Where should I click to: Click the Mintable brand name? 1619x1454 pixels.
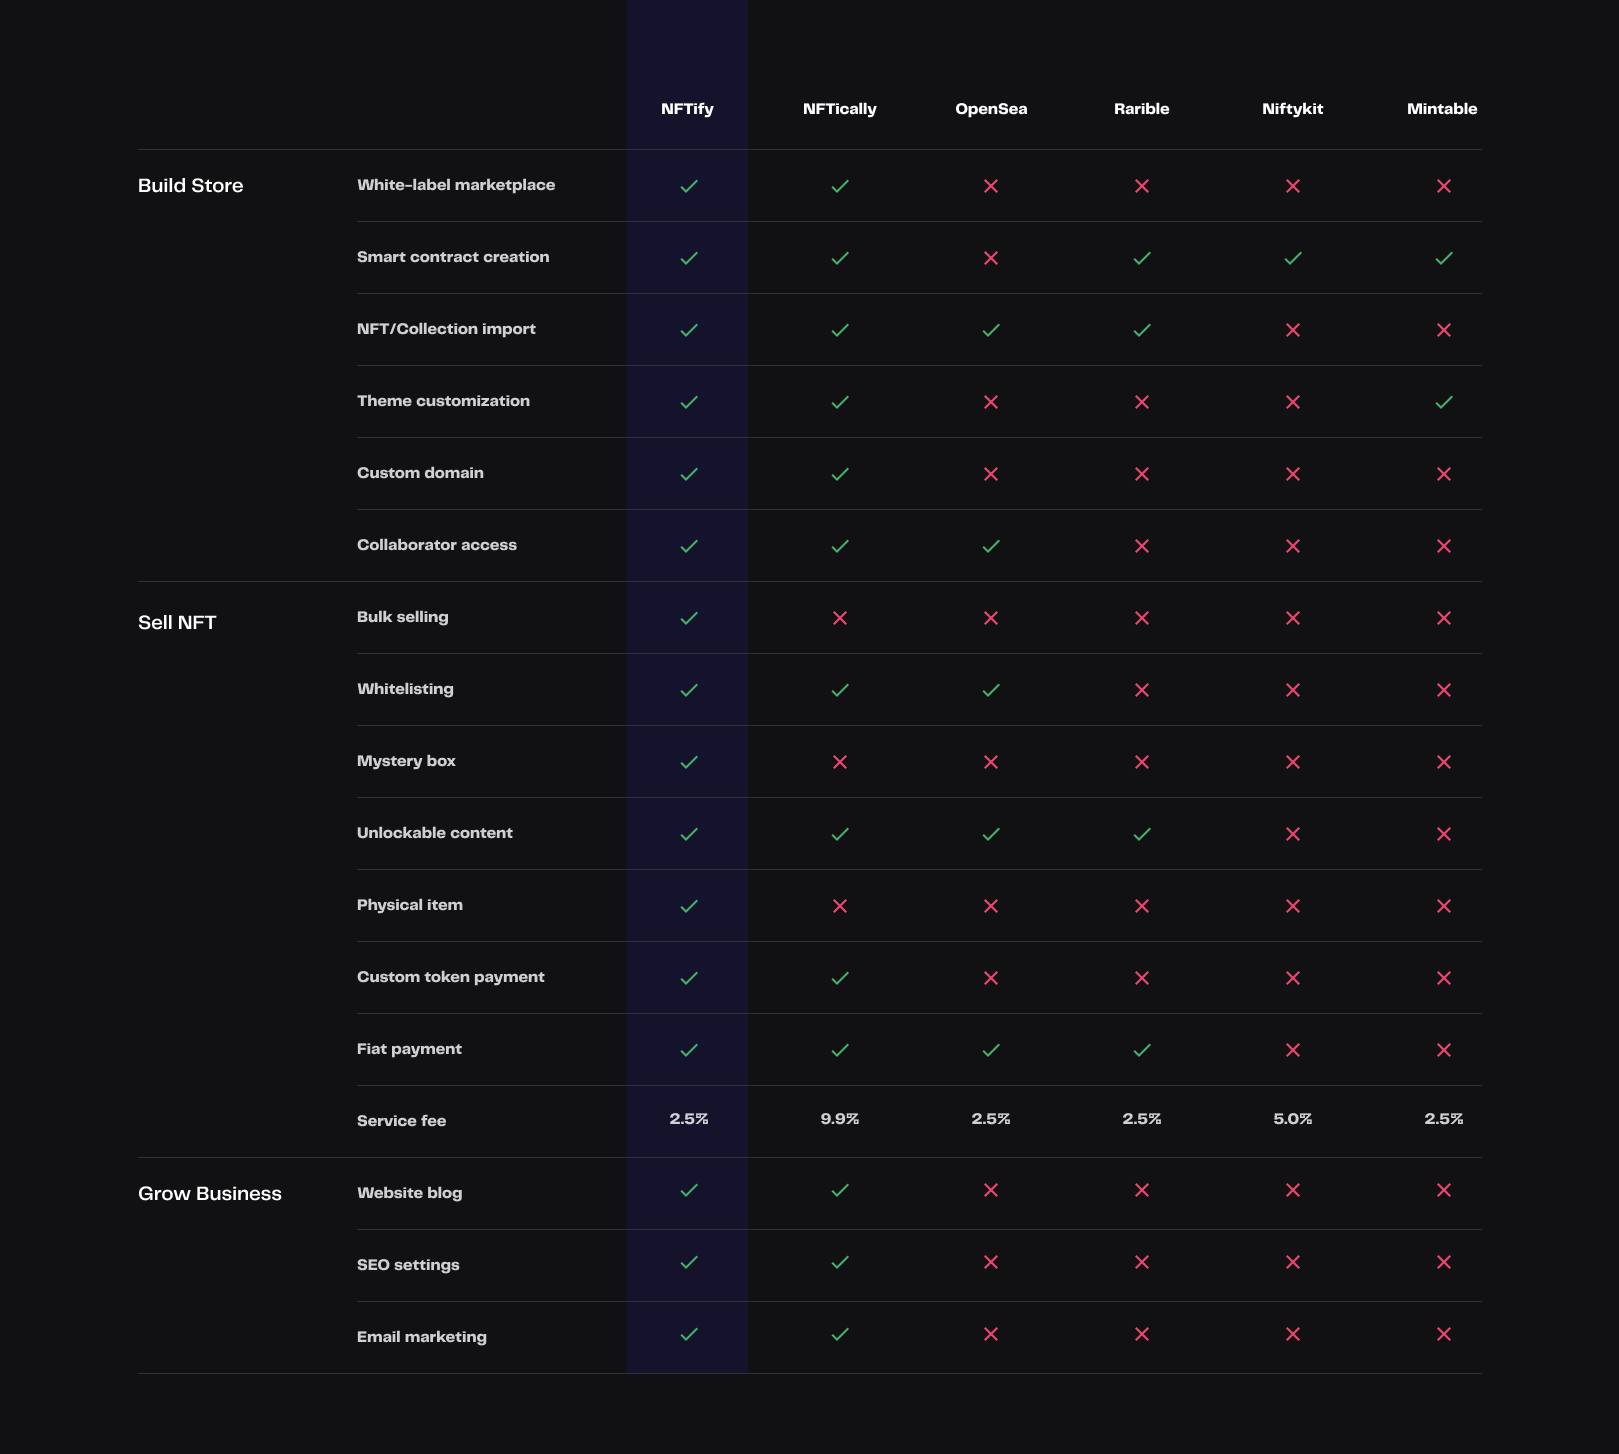pyautogui.click(x=1442, y=109)
